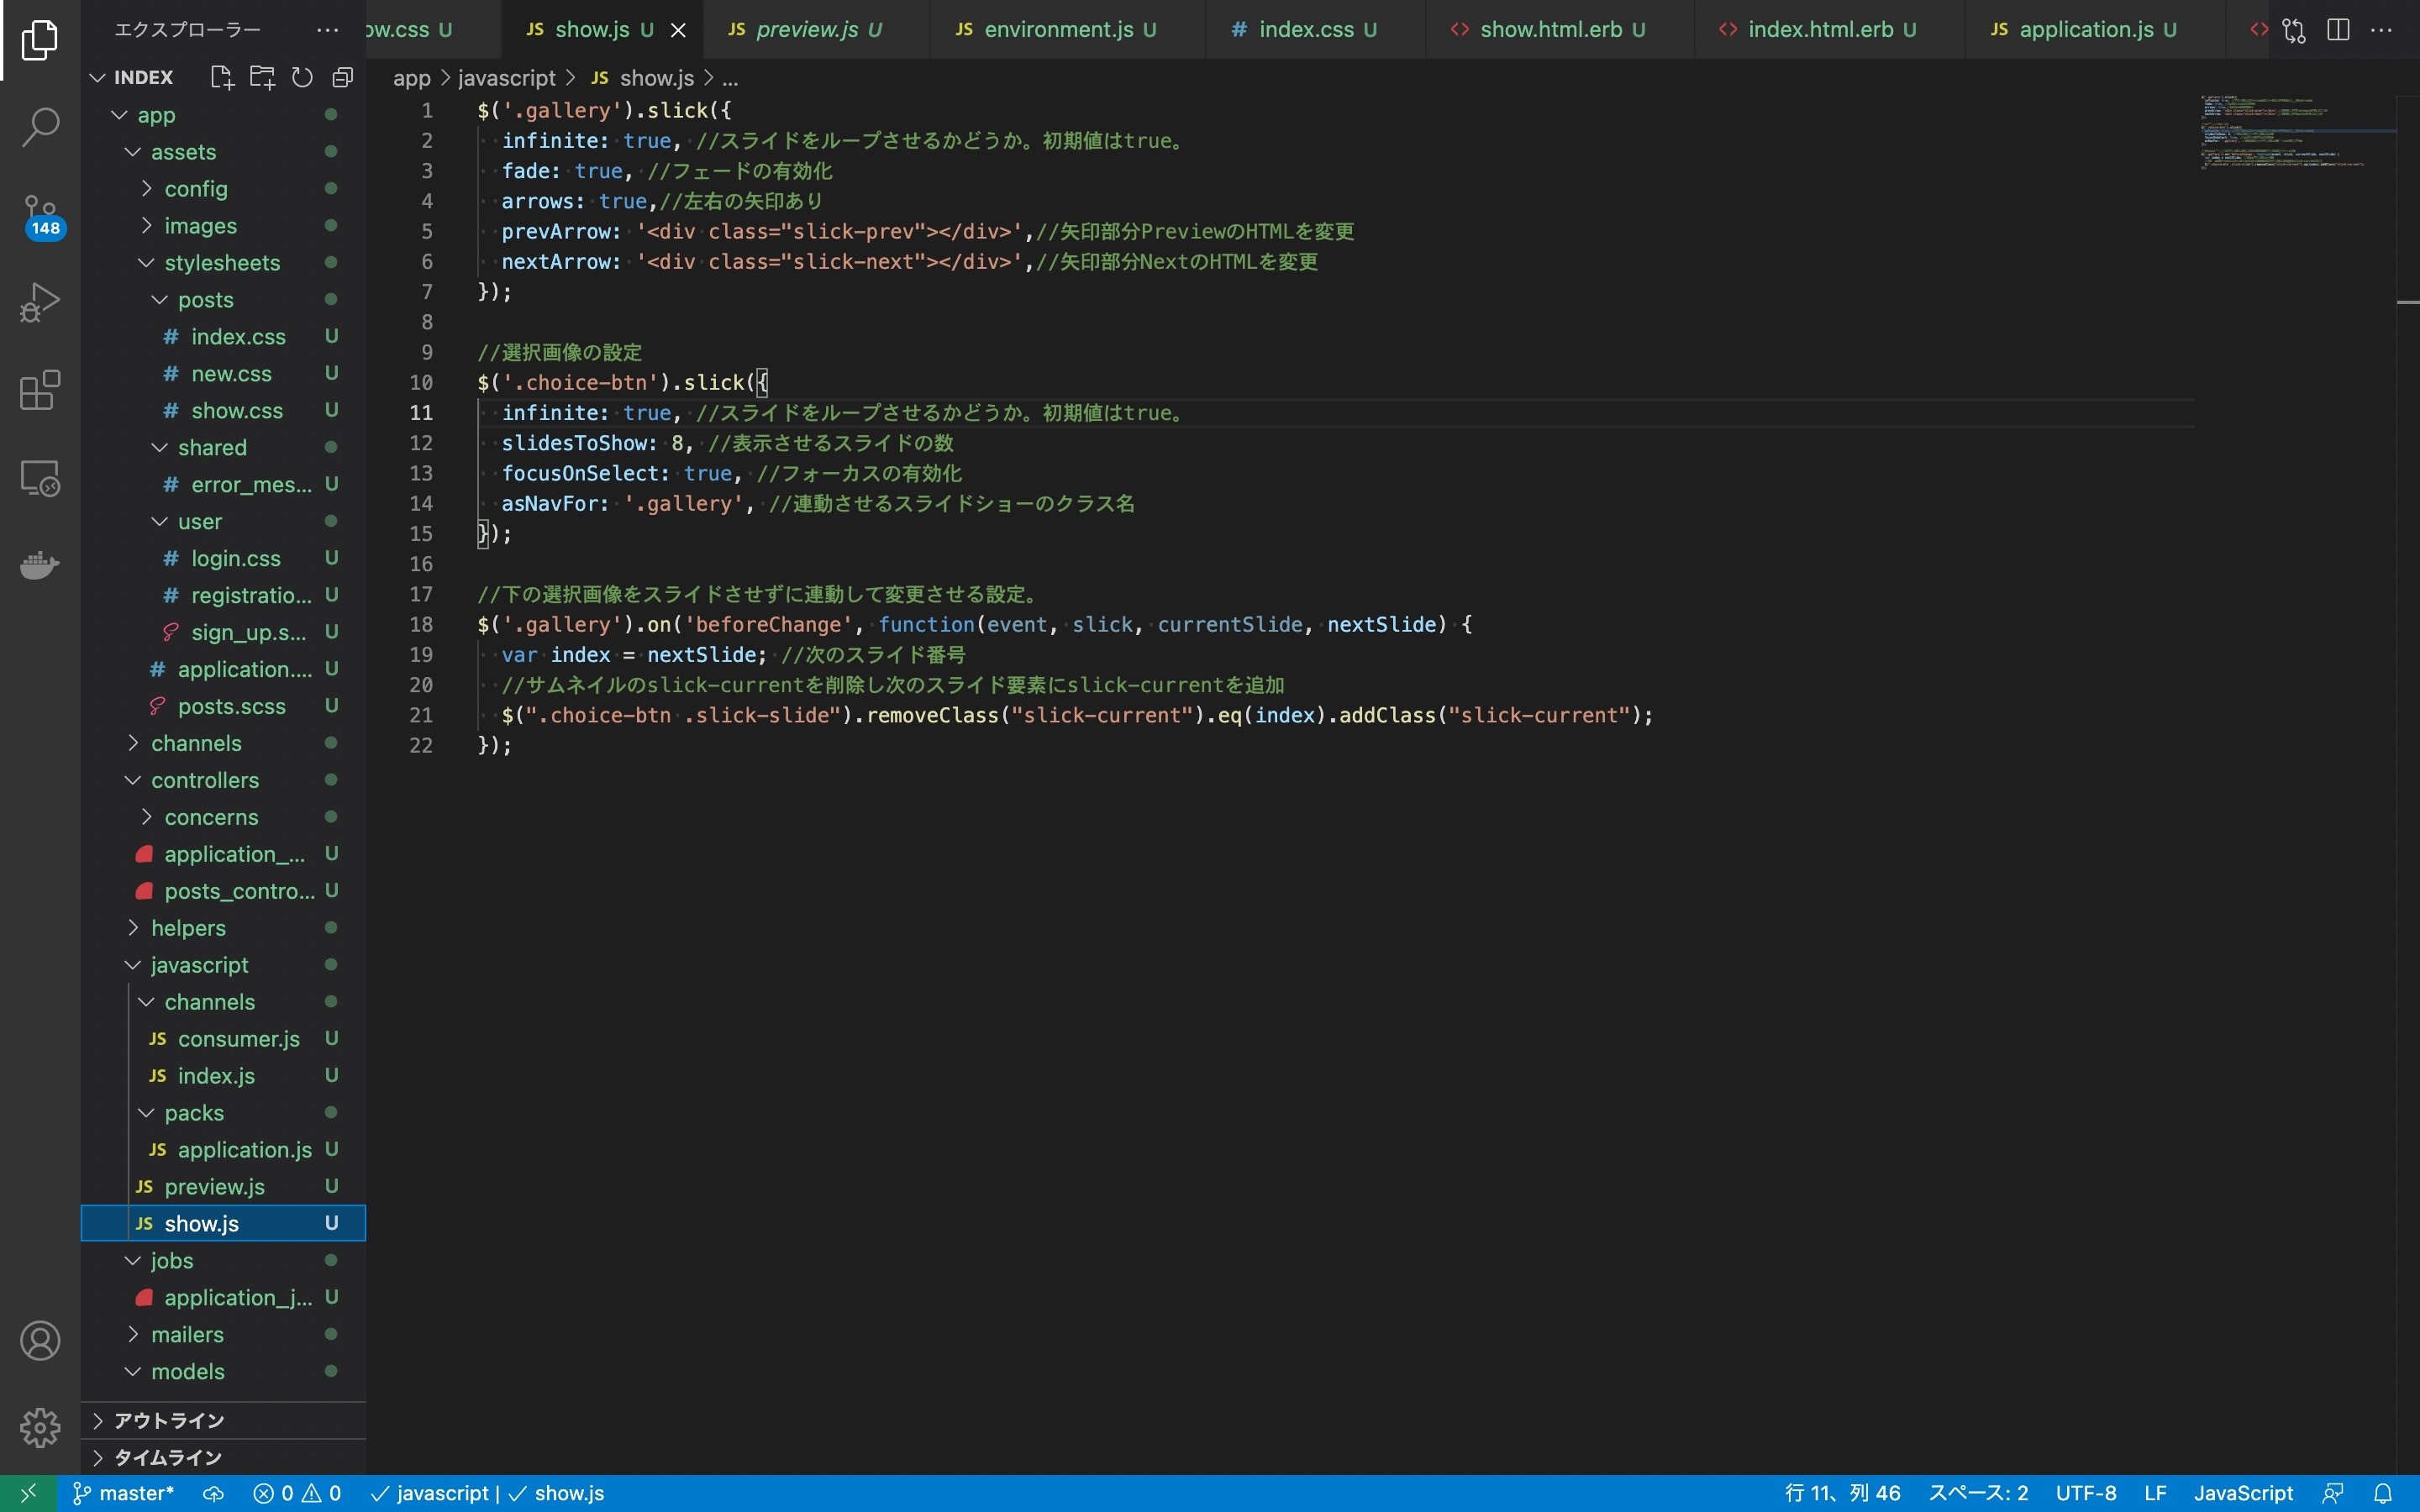Open the Docker view icon

(40, 565)
